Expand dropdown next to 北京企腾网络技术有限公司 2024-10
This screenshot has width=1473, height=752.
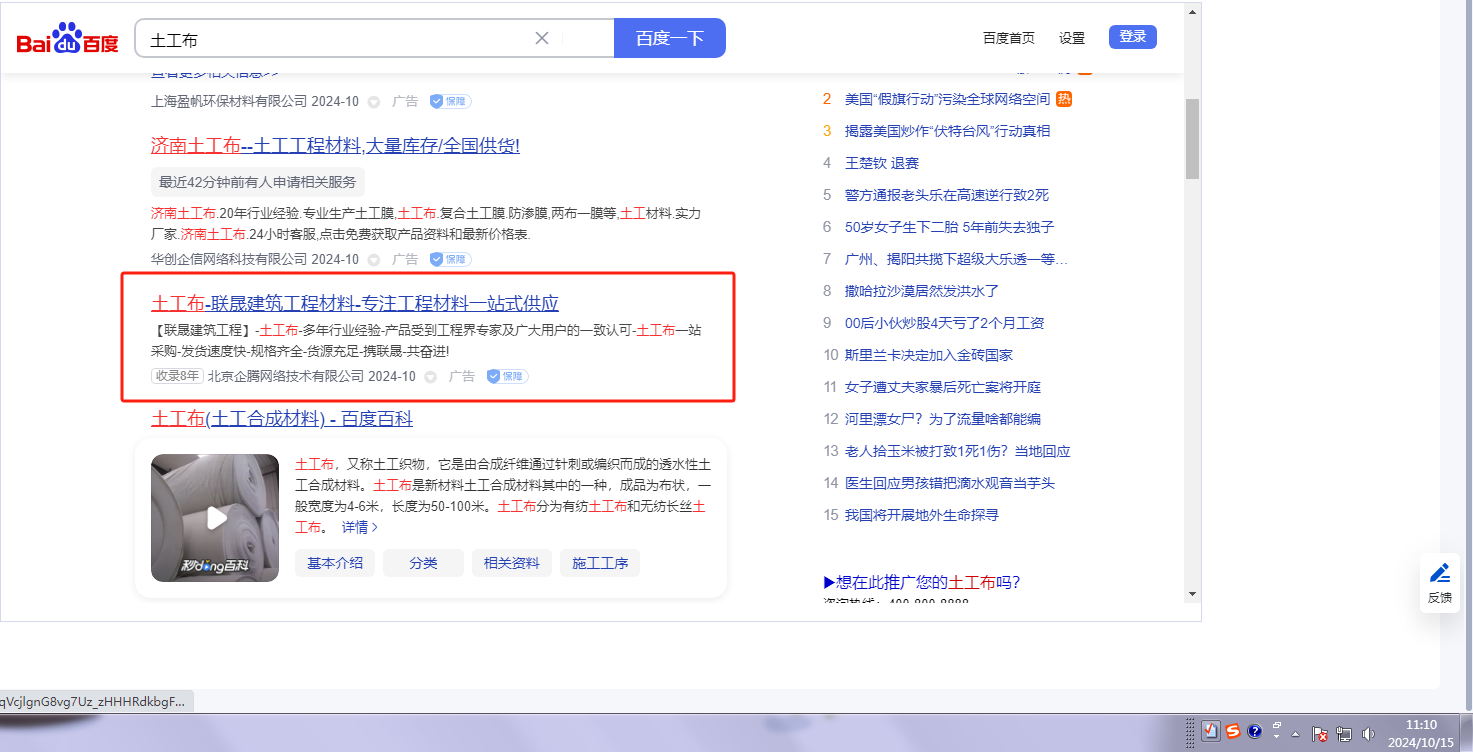tap(431, 377)
